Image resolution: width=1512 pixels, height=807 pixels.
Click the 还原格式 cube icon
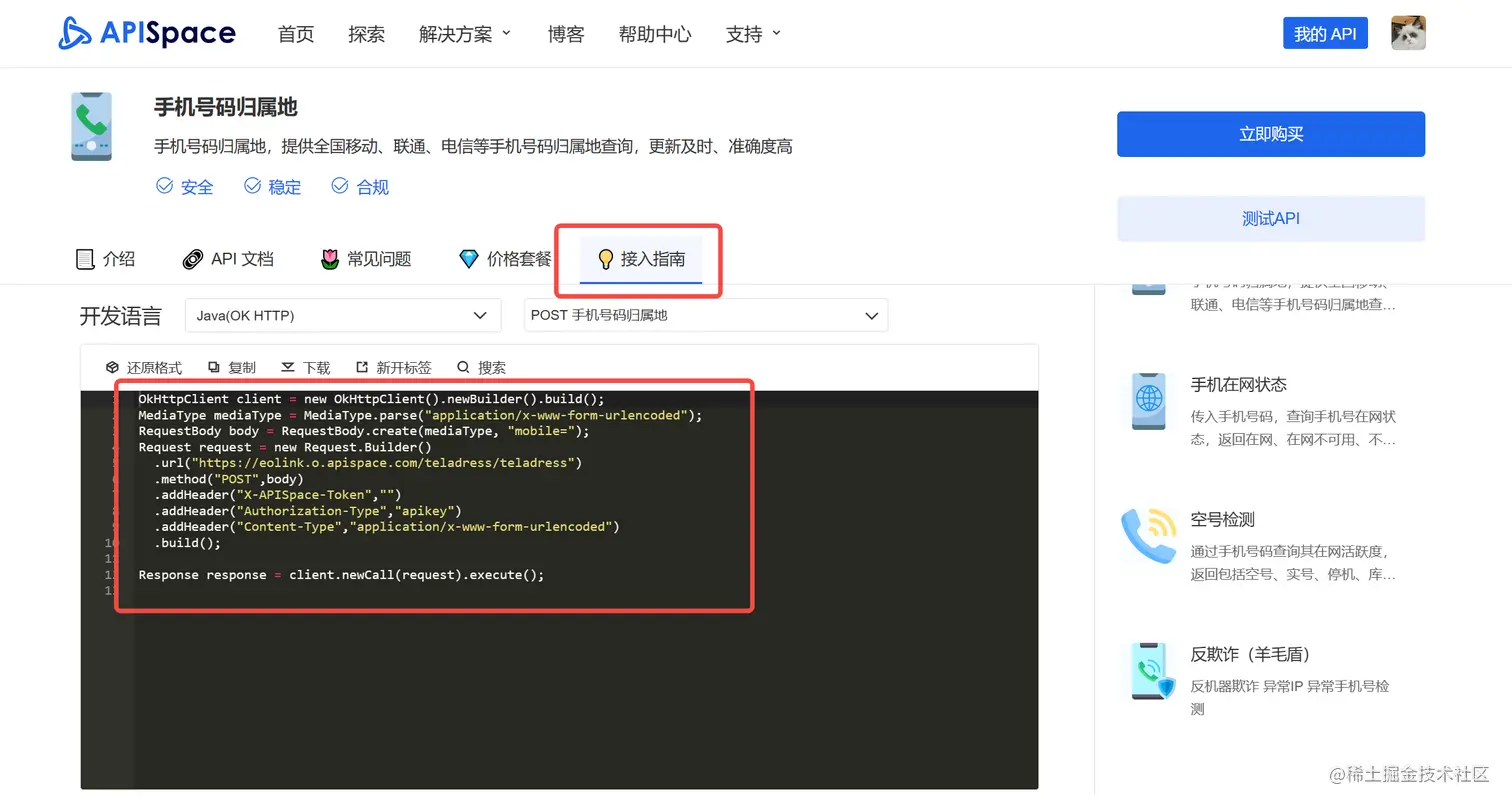point(112,368)
